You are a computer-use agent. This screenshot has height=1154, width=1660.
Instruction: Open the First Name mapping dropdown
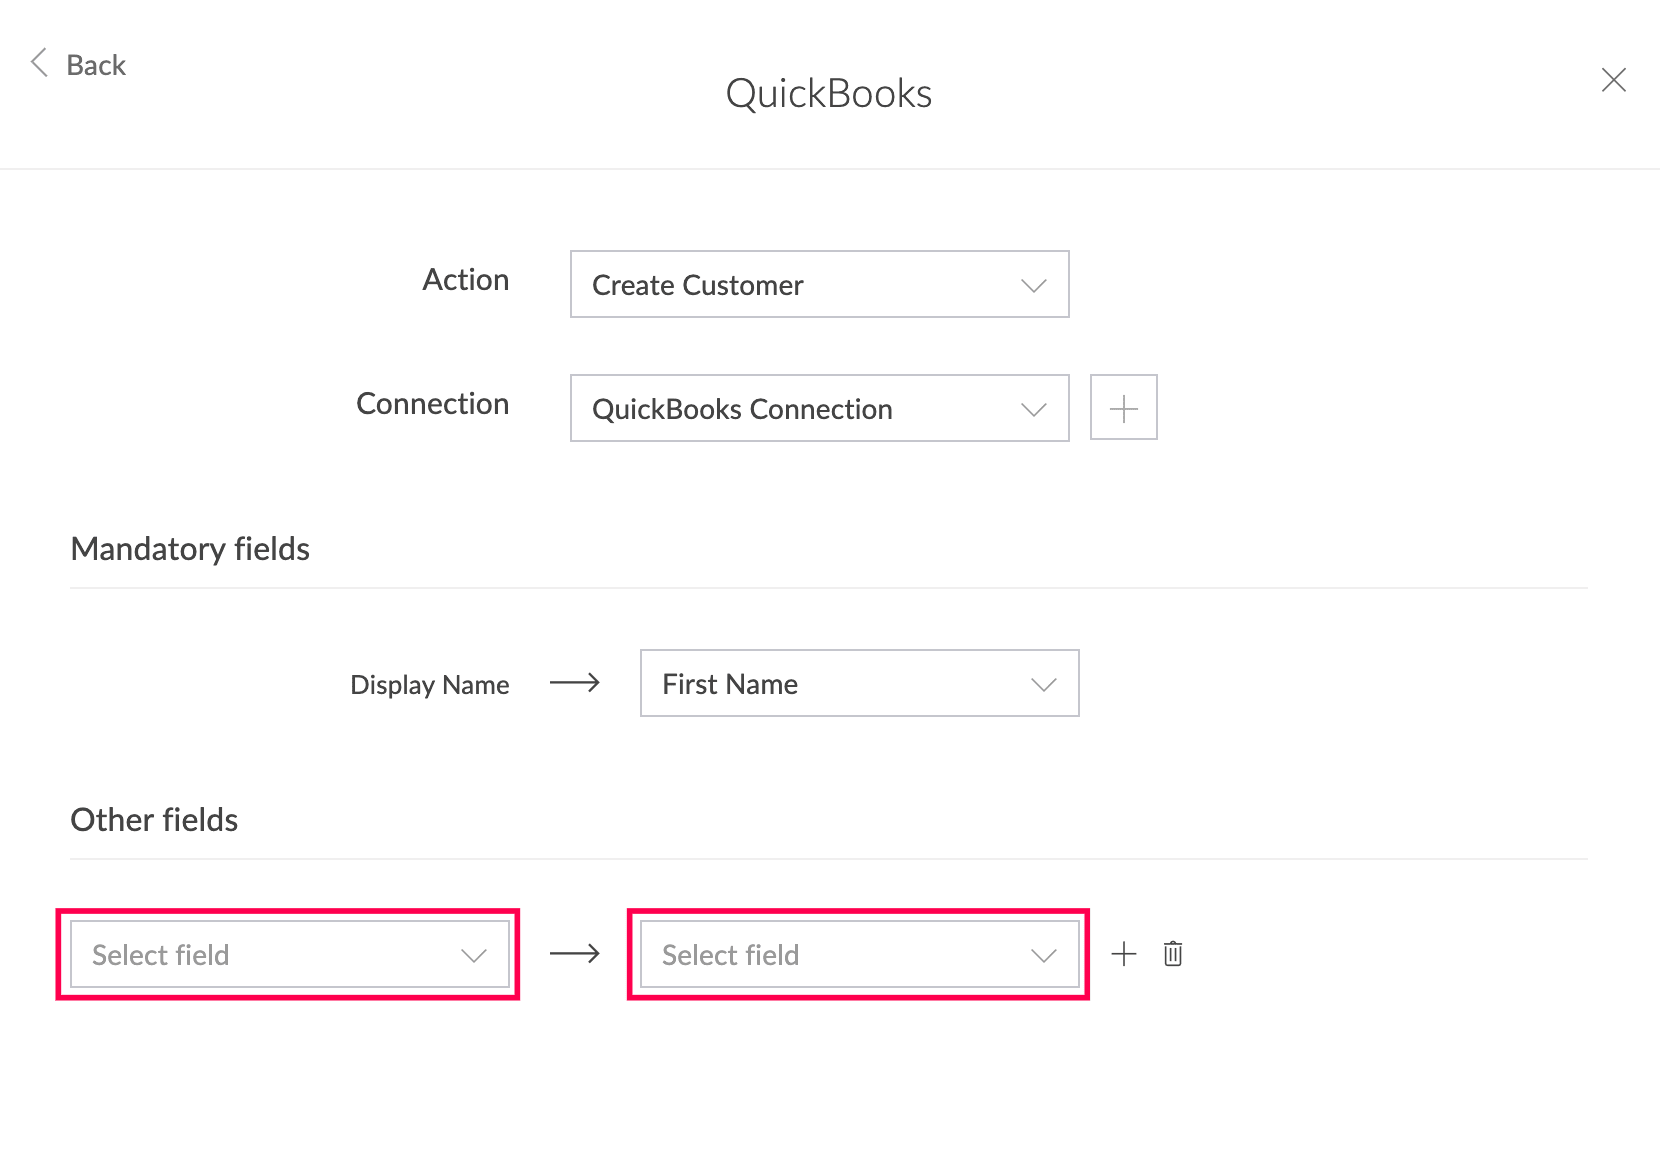pos(860,683)
